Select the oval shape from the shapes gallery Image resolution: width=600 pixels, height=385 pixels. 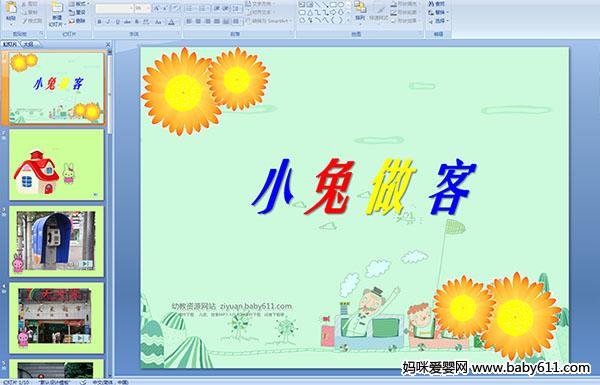341,5
